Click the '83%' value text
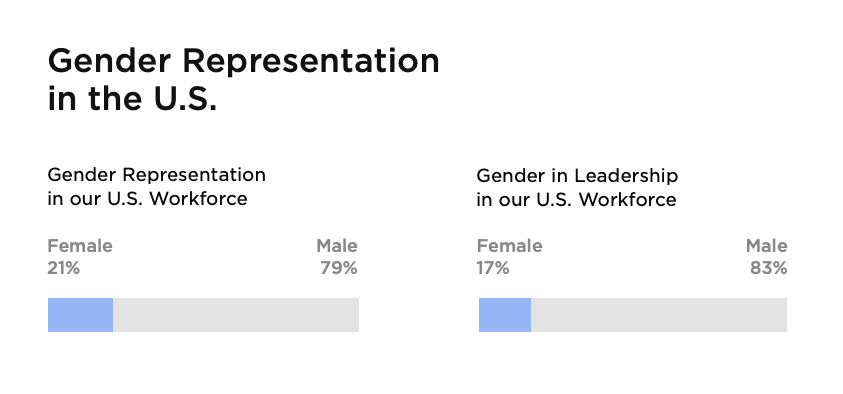This screenshot has height=394, width=843. [x=769, y=268]
